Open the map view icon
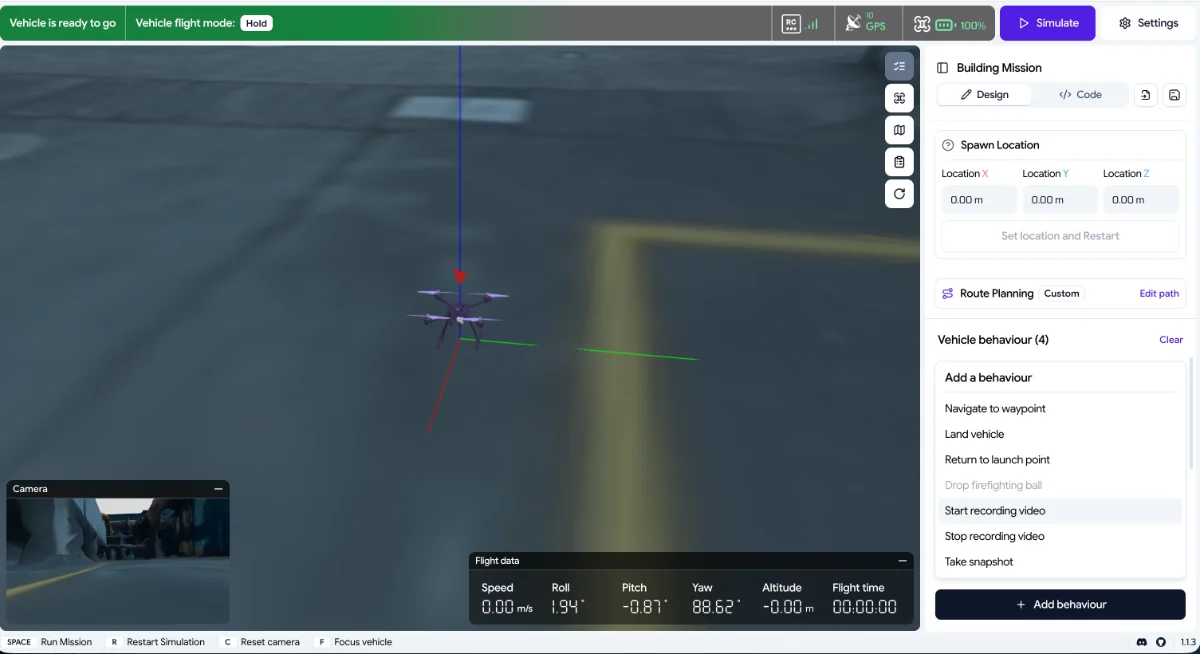1200x654 pixels. (899, 130)
